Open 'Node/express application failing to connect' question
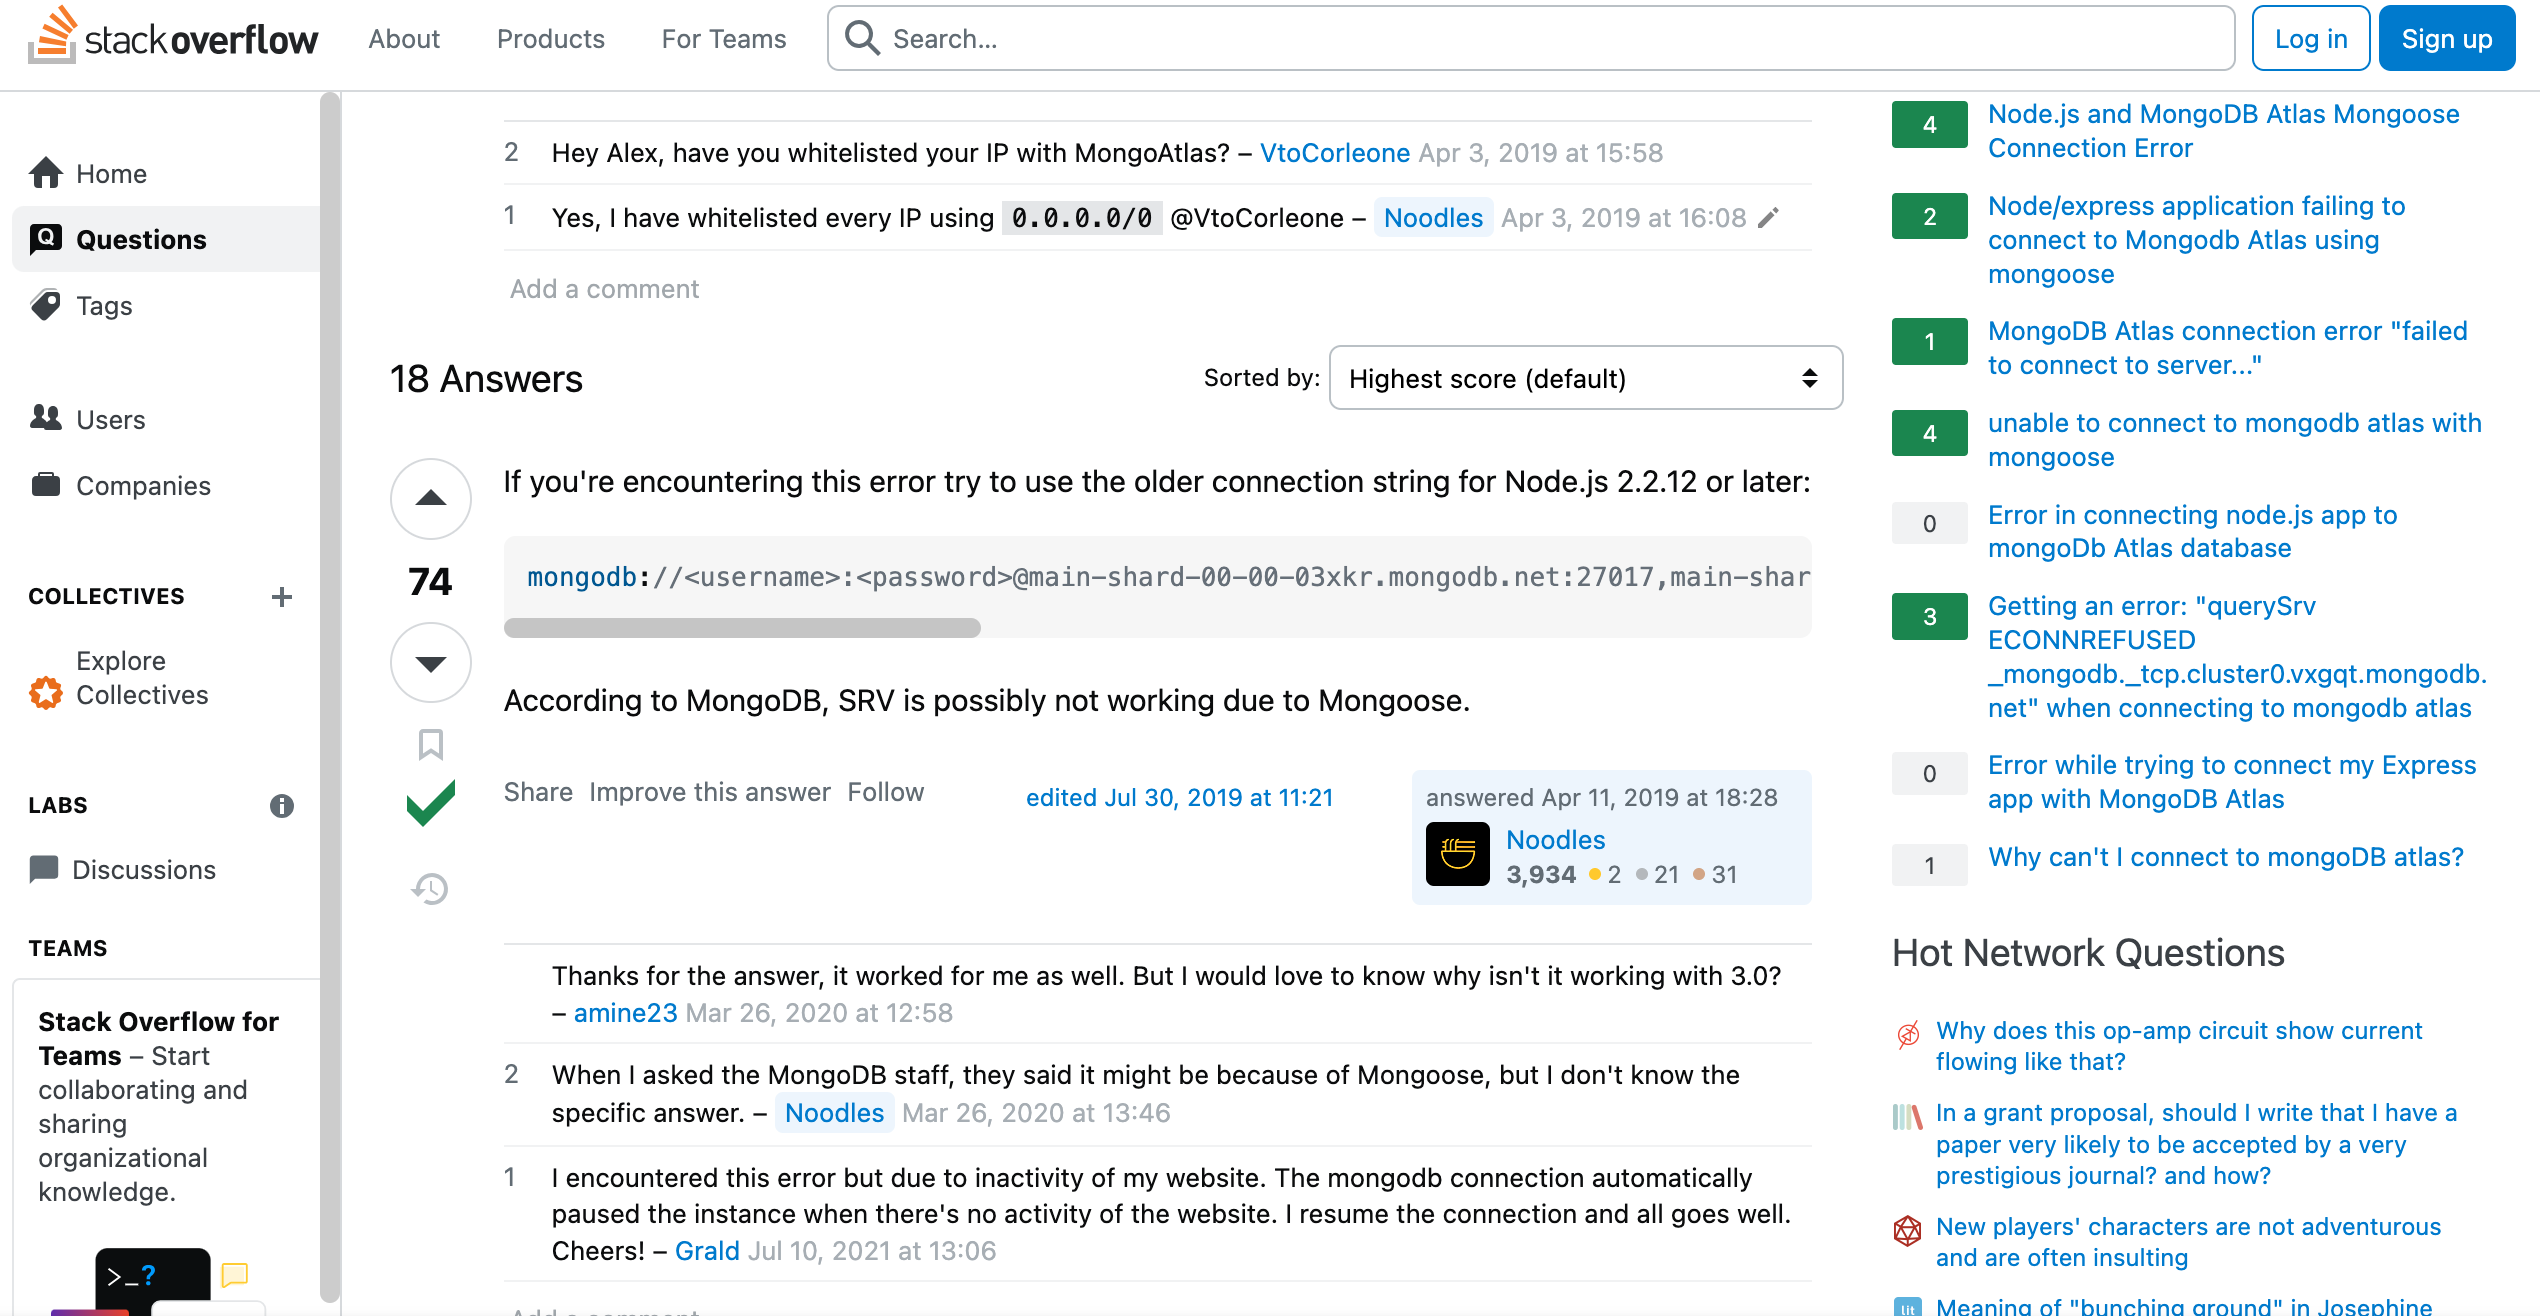Image resolution: width=2540 pixels, height=1316 pixels. [2196, 240]
